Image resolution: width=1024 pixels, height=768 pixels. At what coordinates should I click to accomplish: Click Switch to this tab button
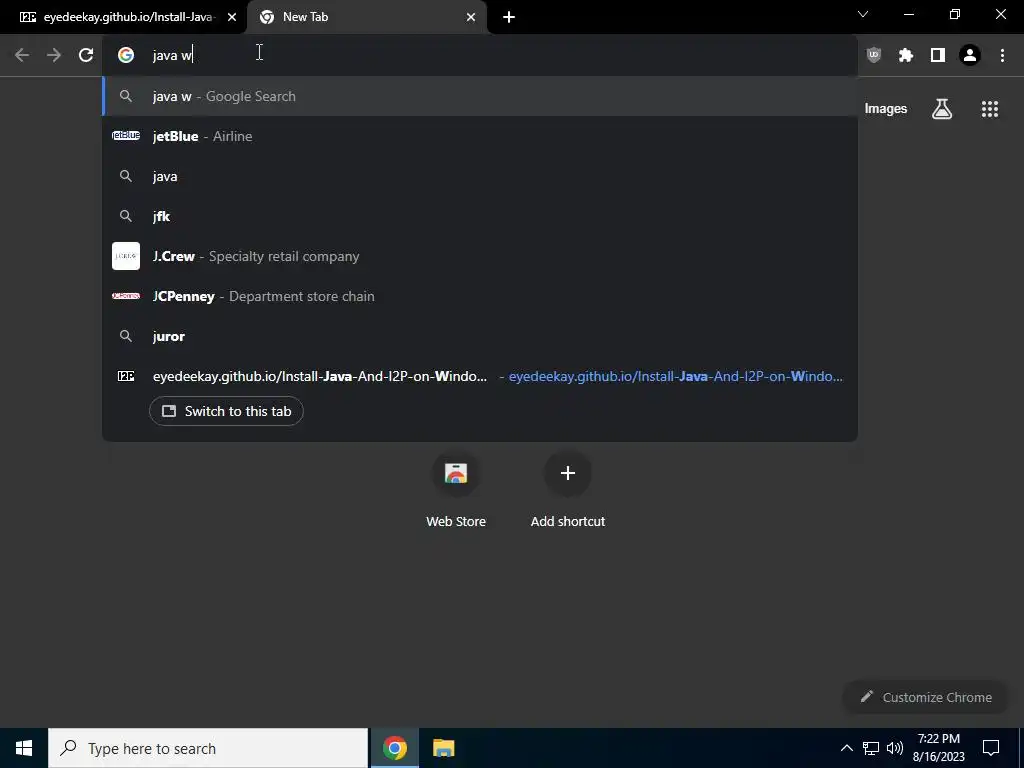pyautogui.click(x=226, y=411)
